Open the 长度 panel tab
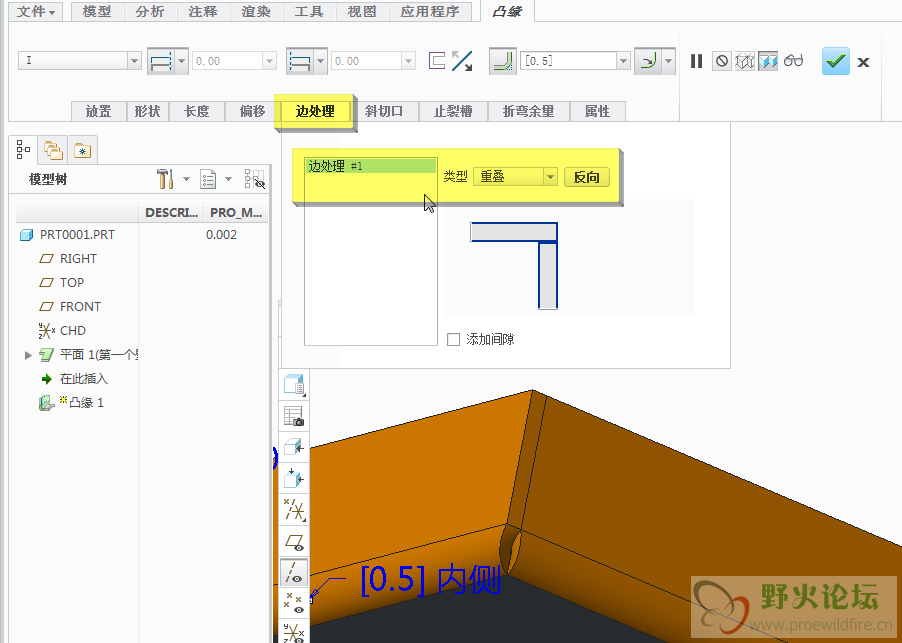 pos(197,111)
